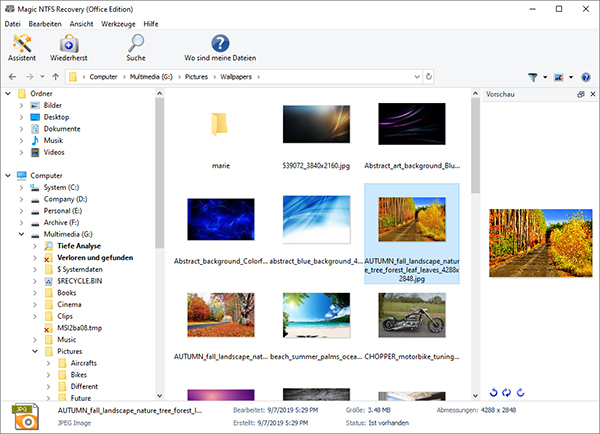600x434 pixels.
Task: Go forward with the right arrow
Action: (29, 77)
